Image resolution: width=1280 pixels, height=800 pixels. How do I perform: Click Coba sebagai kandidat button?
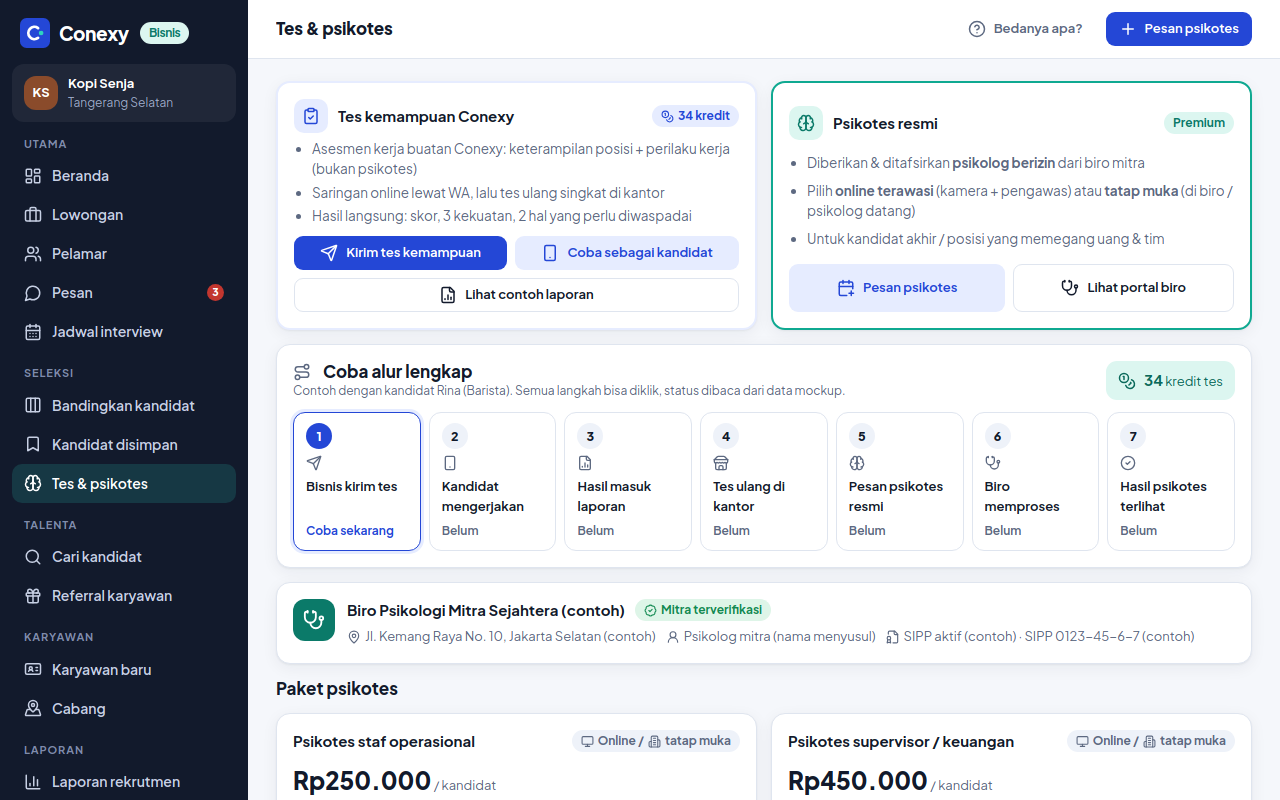tap(627, 253)
